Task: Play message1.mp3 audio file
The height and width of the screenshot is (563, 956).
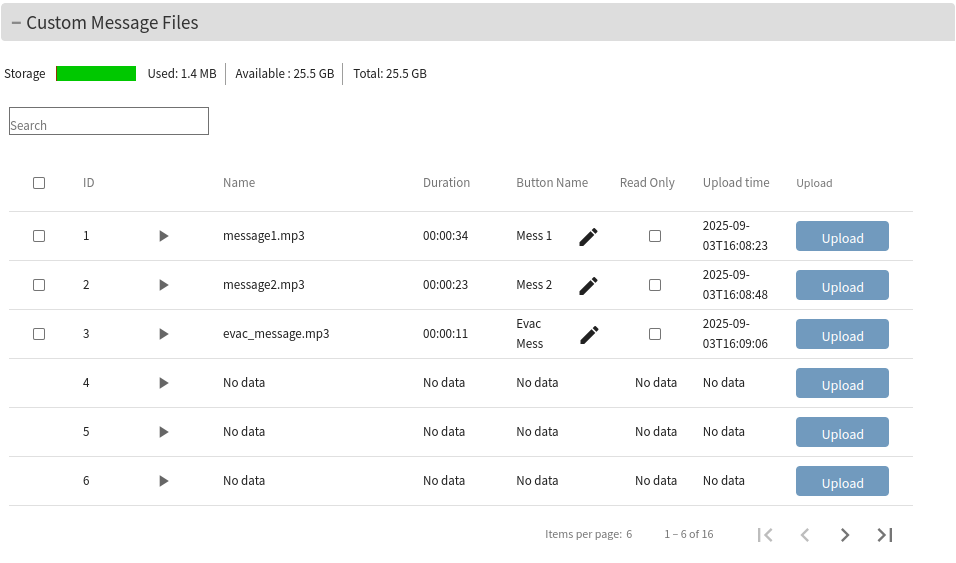Action: [x=164, y=236]
